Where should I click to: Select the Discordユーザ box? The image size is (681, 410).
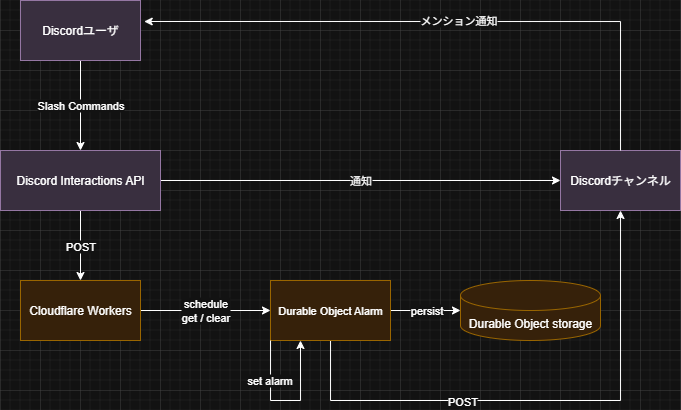coord(80,30)
